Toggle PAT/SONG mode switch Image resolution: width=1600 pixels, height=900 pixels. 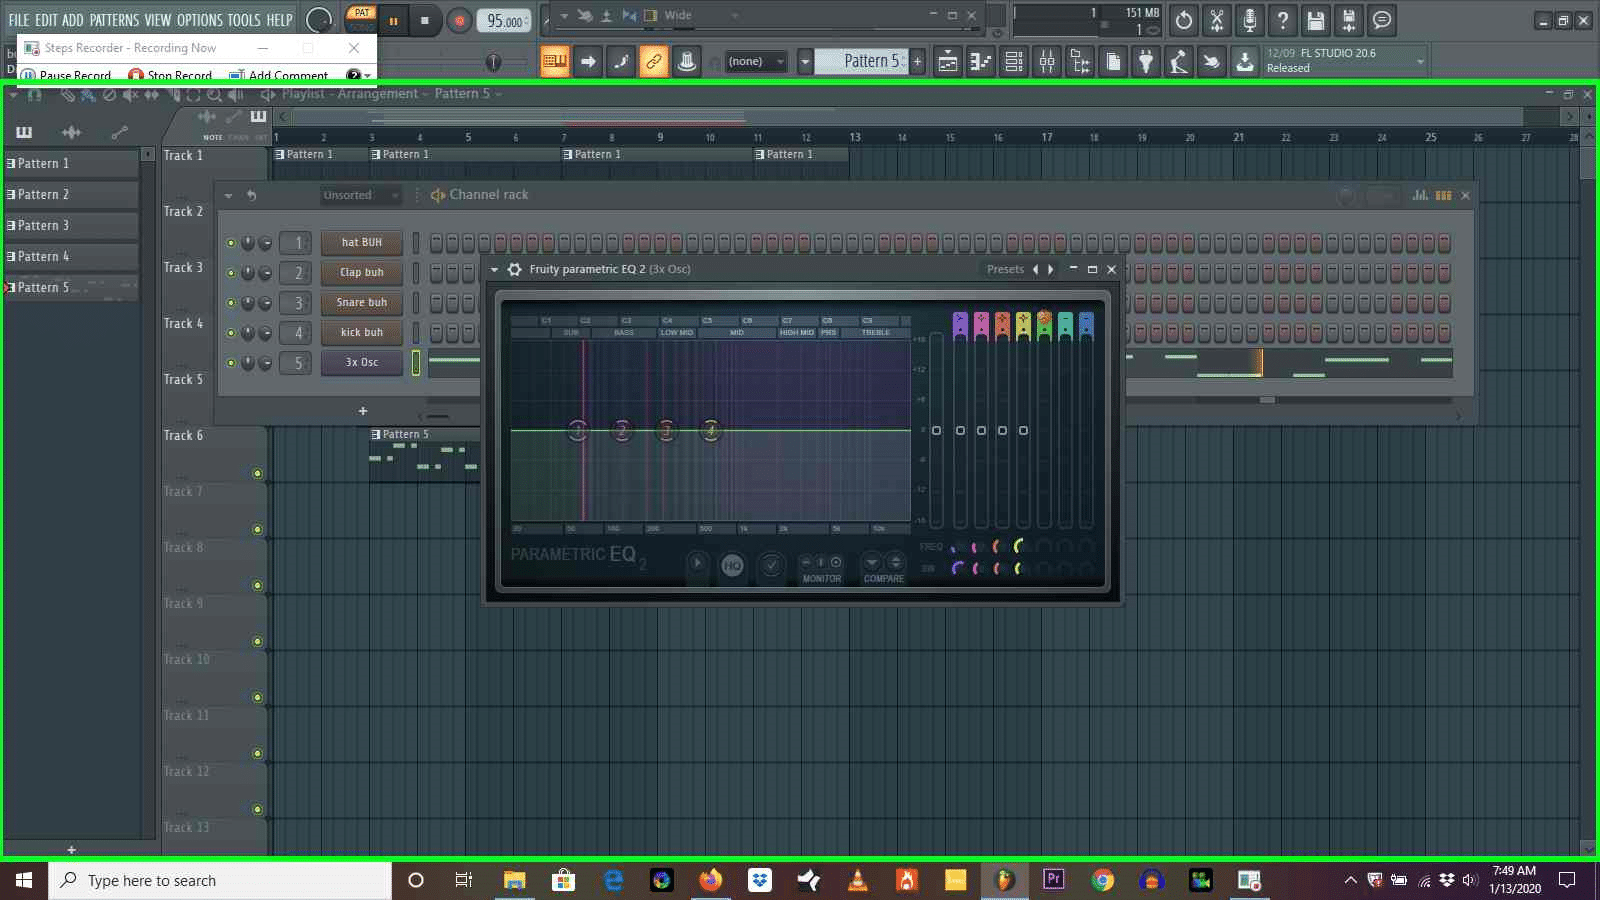361,20
